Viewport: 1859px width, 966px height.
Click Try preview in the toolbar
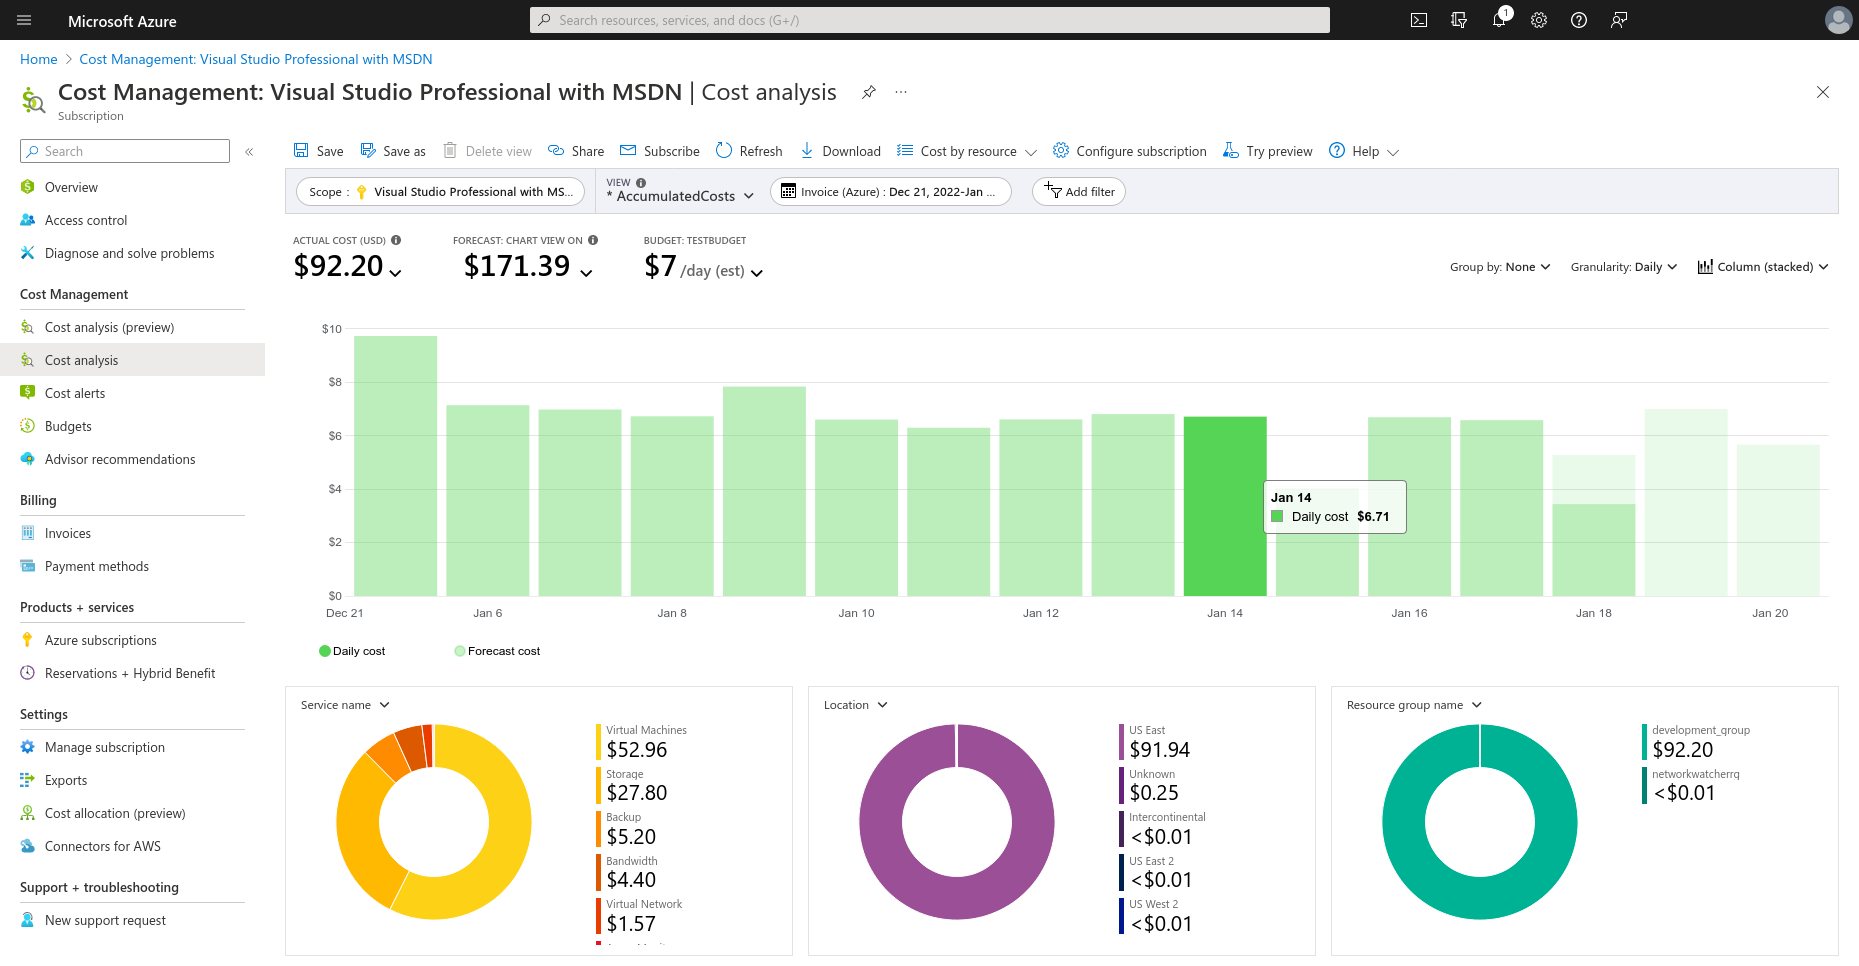coord(1268,151)
